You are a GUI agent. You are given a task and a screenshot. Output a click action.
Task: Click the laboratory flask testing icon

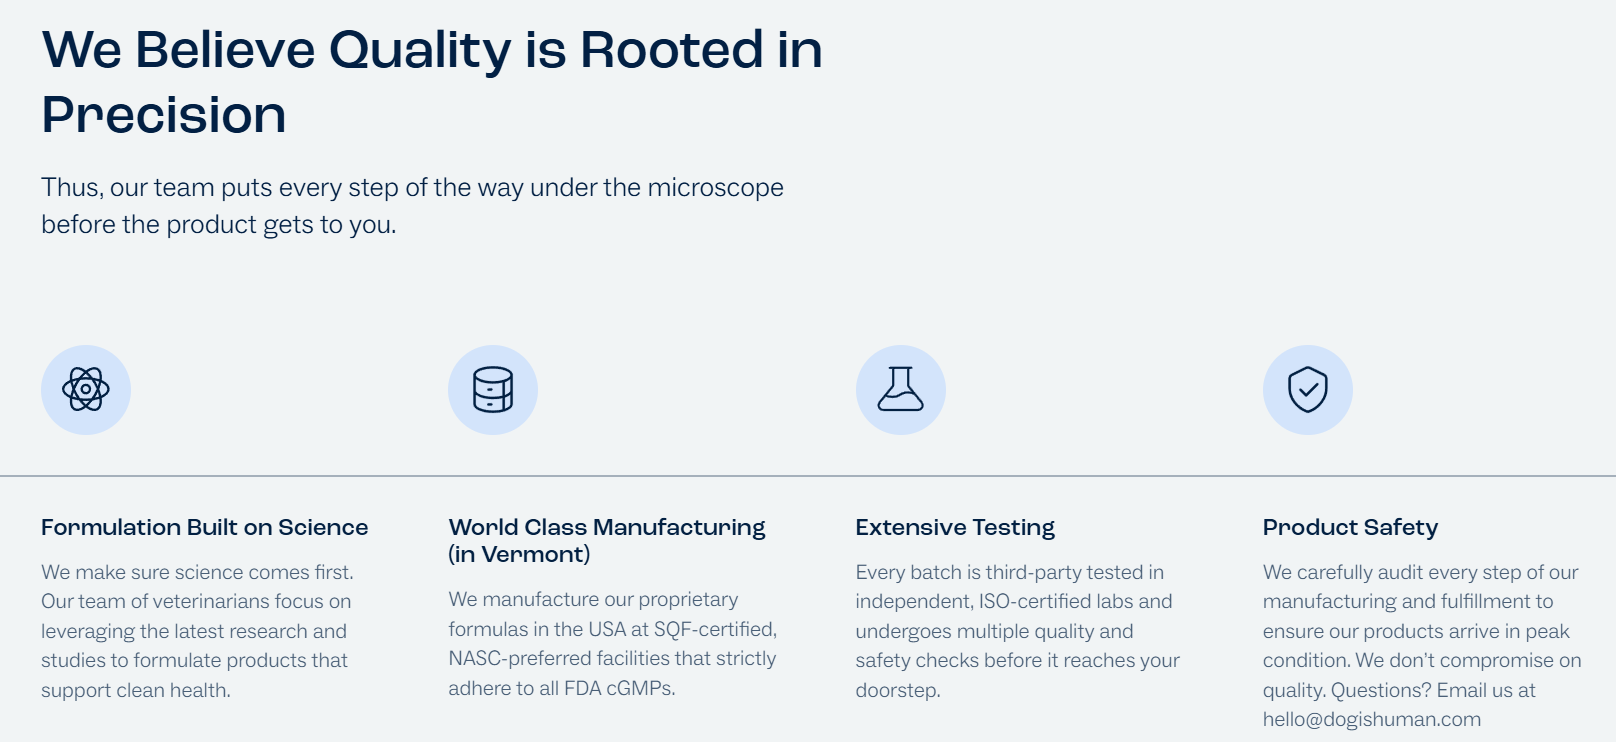[901, 390]
